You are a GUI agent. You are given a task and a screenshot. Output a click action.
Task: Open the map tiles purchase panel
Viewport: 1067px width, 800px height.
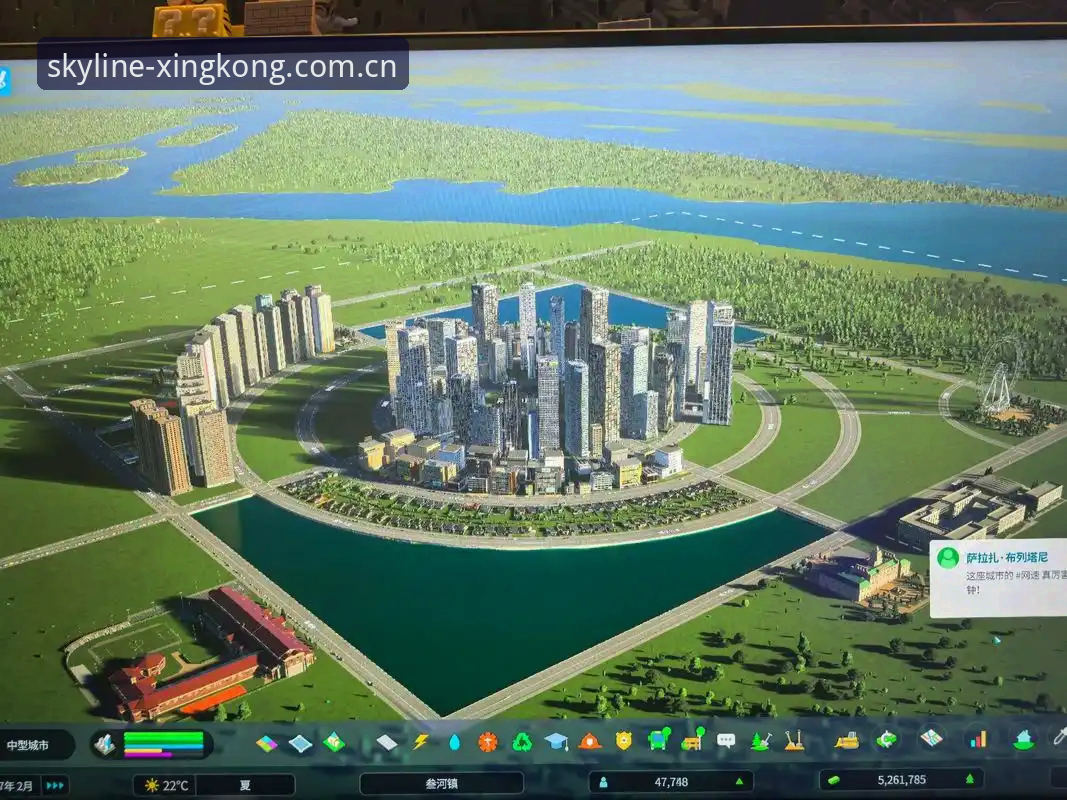tap(932, 738)
